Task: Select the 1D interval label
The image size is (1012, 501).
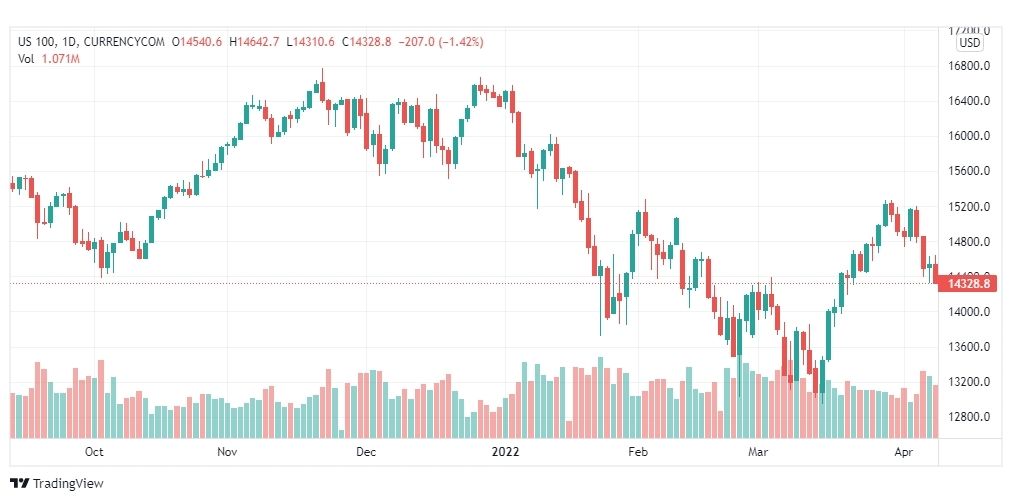Action: pyautogui.click(x=68, y=42)
